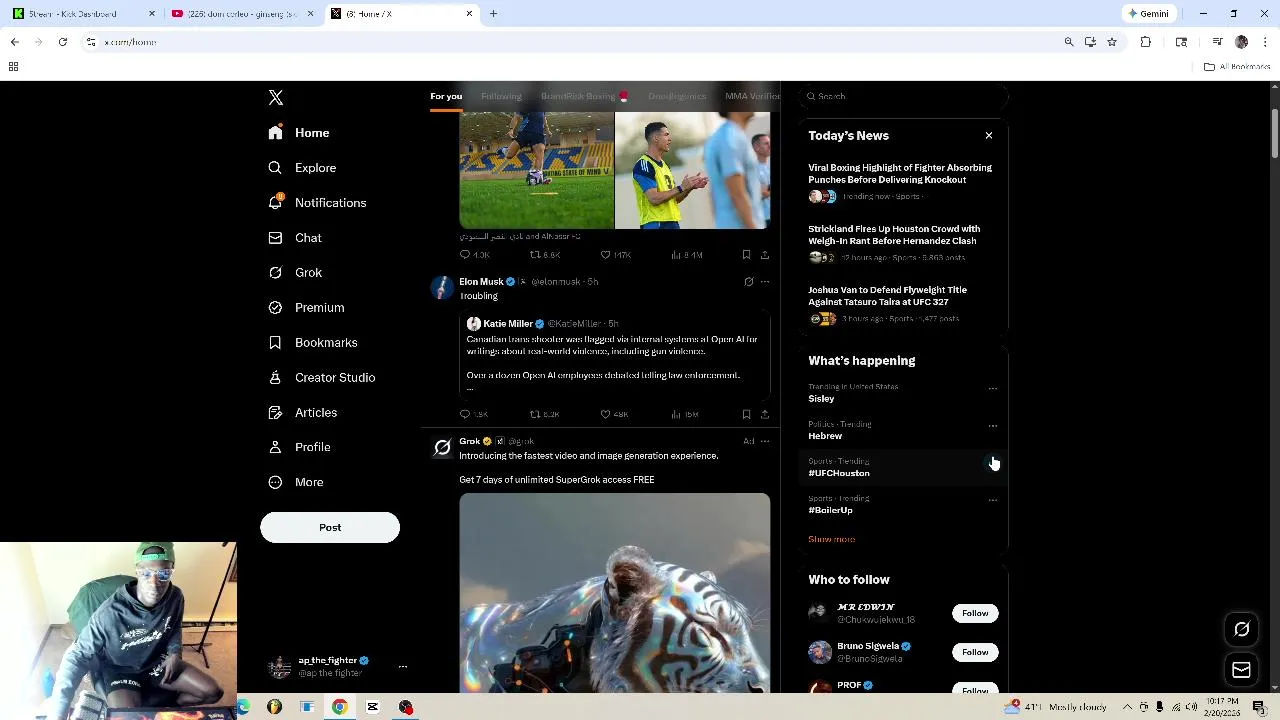Follow Bruno Sigwela
Image resolution: width=1280 pixels, height=720 pixels.
[975, 652]
